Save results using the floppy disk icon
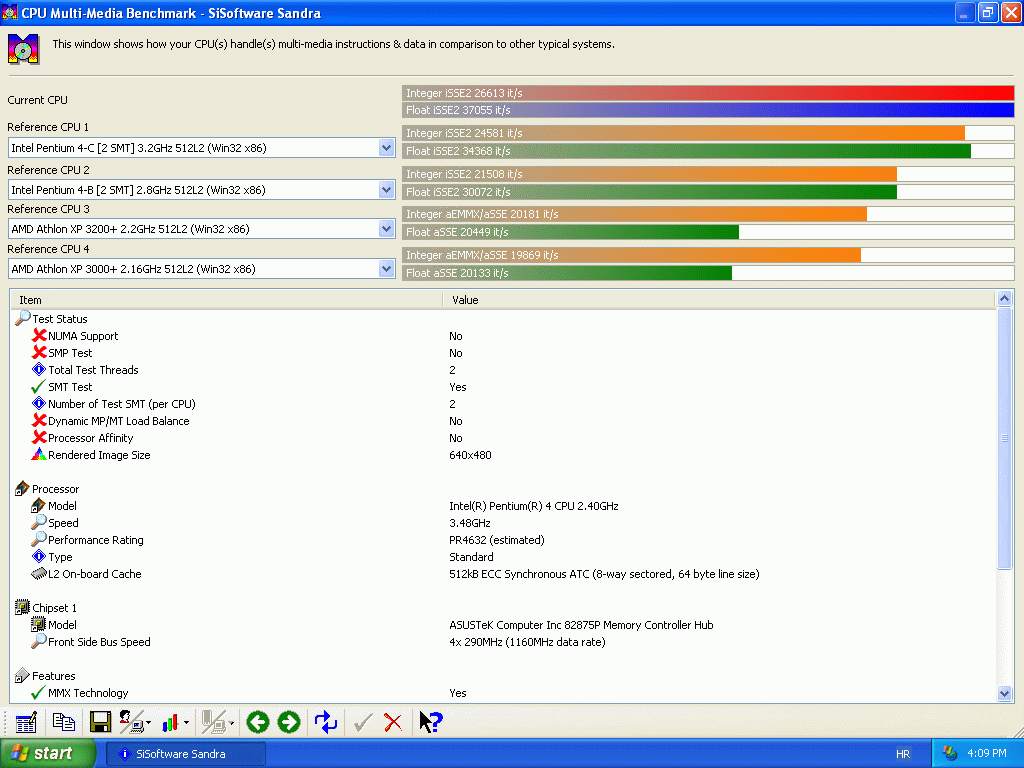This screenshot has height=768, width=1024. [x=100, y=722]
